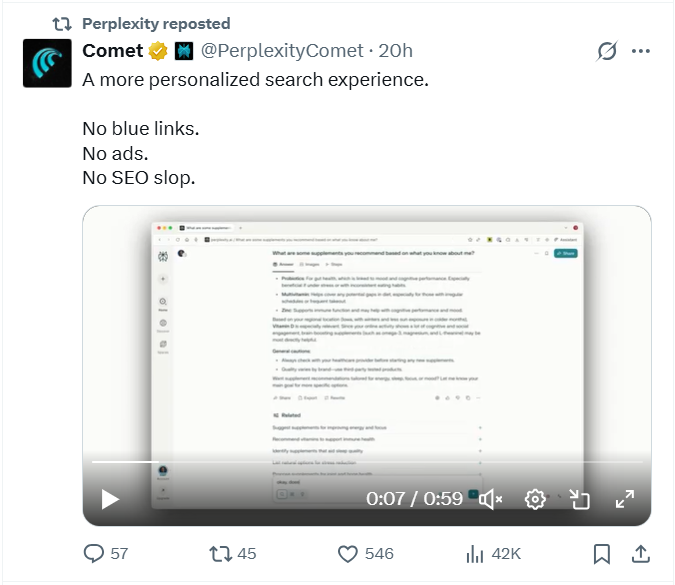Seek on the video progress bar
The image size is (675, 585).
pyautogui.click(x=367, y=462)
